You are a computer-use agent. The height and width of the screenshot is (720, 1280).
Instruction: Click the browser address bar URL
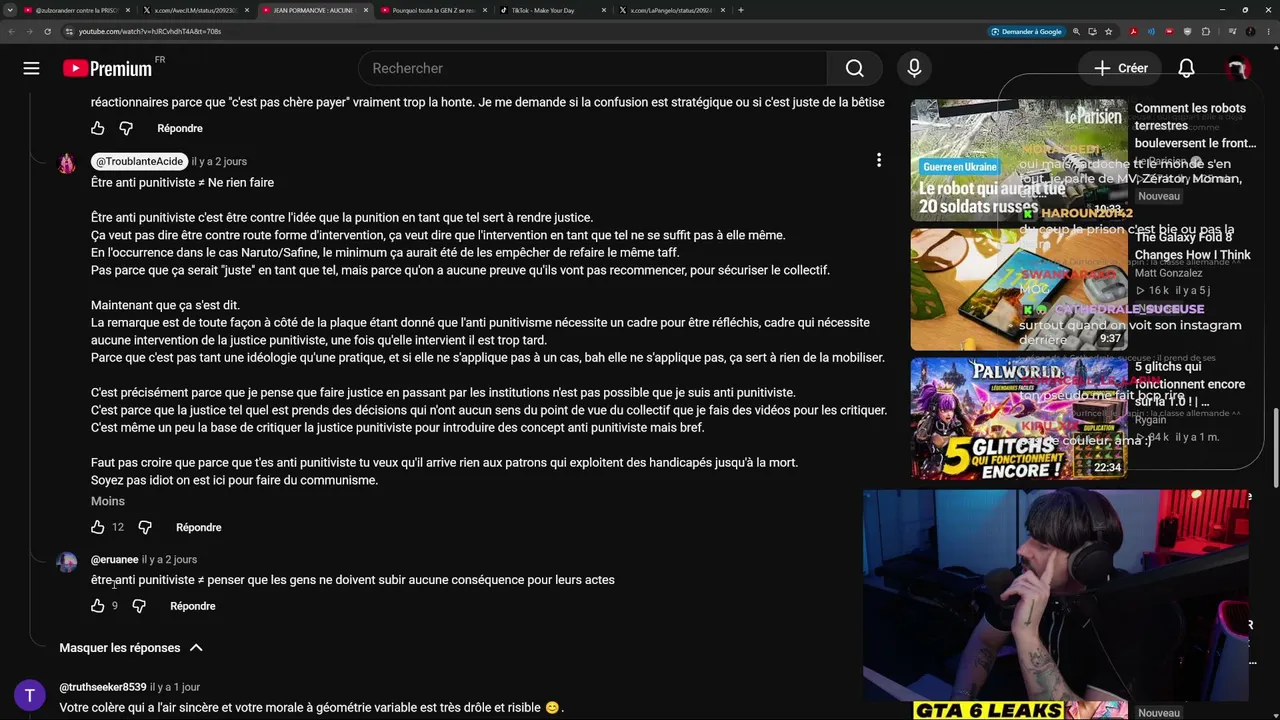tap(150, 31)
